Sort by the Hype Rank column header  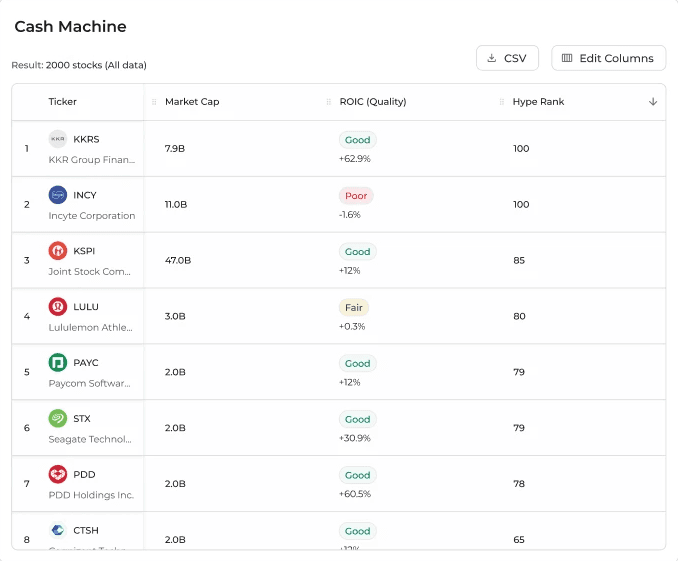[538, 102]
